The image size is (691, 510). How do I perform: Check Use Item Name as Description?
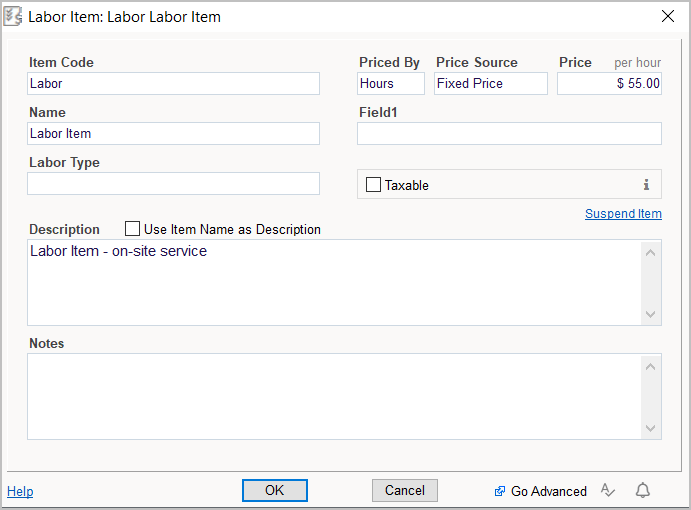133,229
